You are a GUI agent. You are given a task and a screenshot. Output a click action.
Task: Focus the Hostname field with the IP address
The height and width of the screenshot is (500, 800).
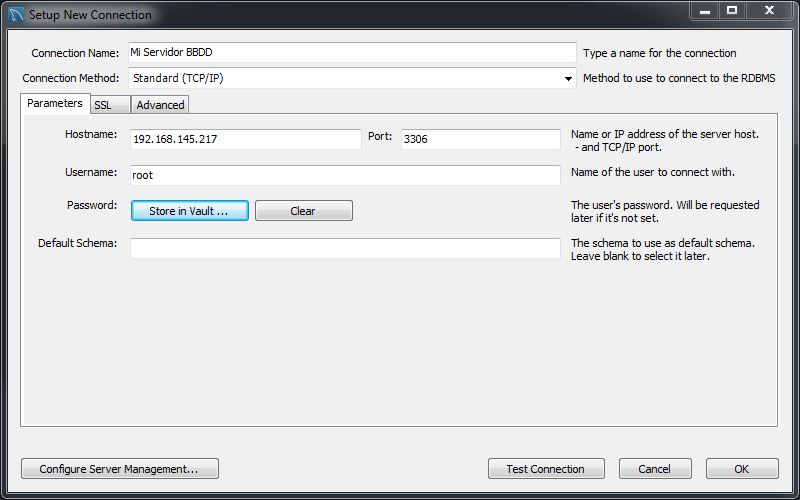[245, 139]
